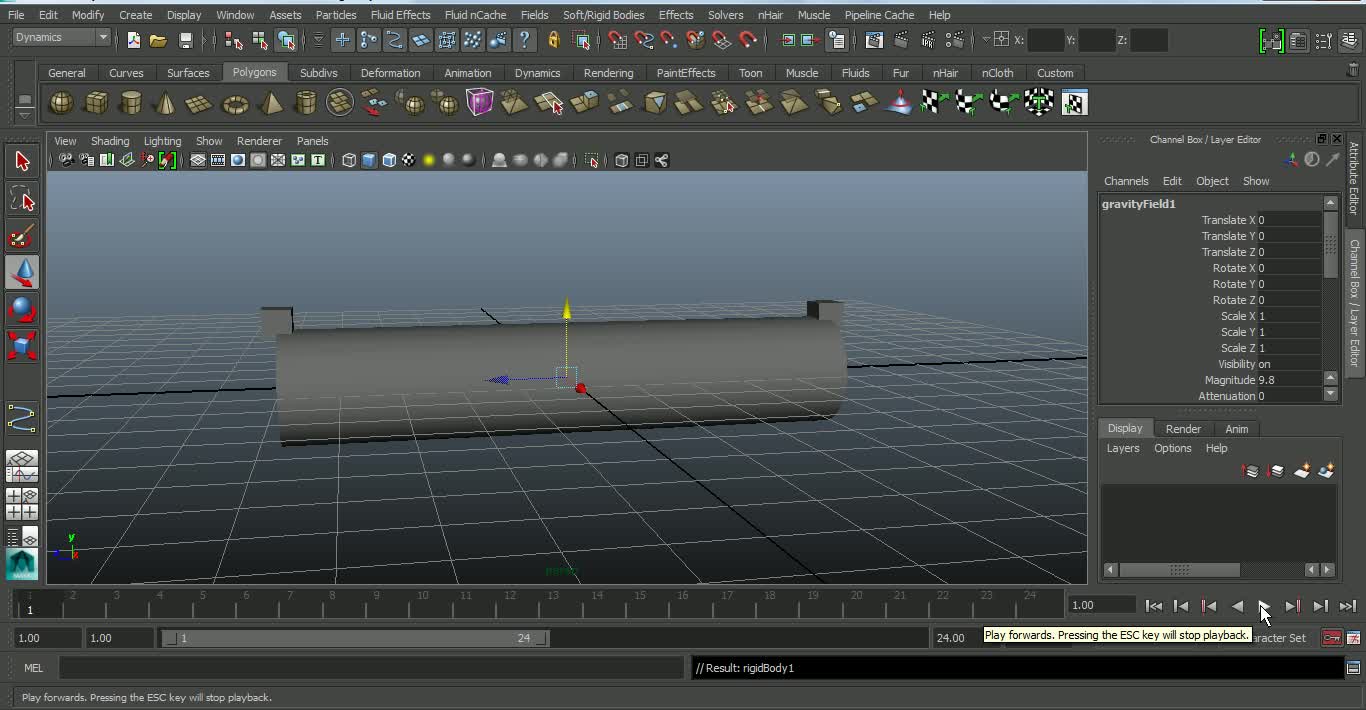Screen dimensions: 1366x710
Task: Open the UV Texture Editor shelf icon
Action: point(1074,102)
